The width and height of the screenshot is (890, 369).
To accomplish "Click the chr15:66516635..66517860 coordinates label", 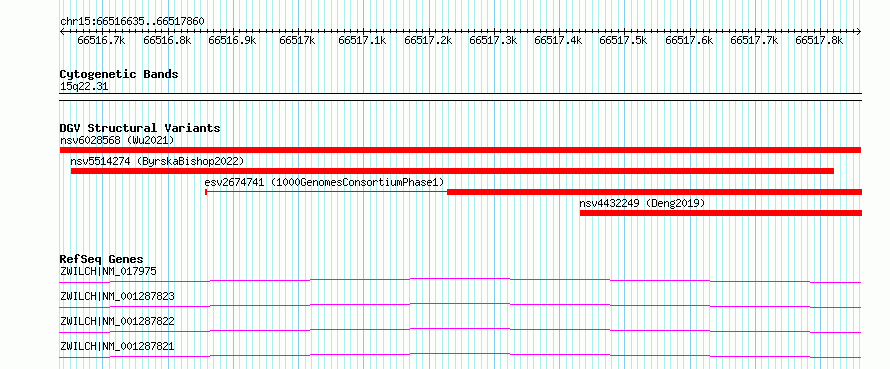I will coord(132,22).
